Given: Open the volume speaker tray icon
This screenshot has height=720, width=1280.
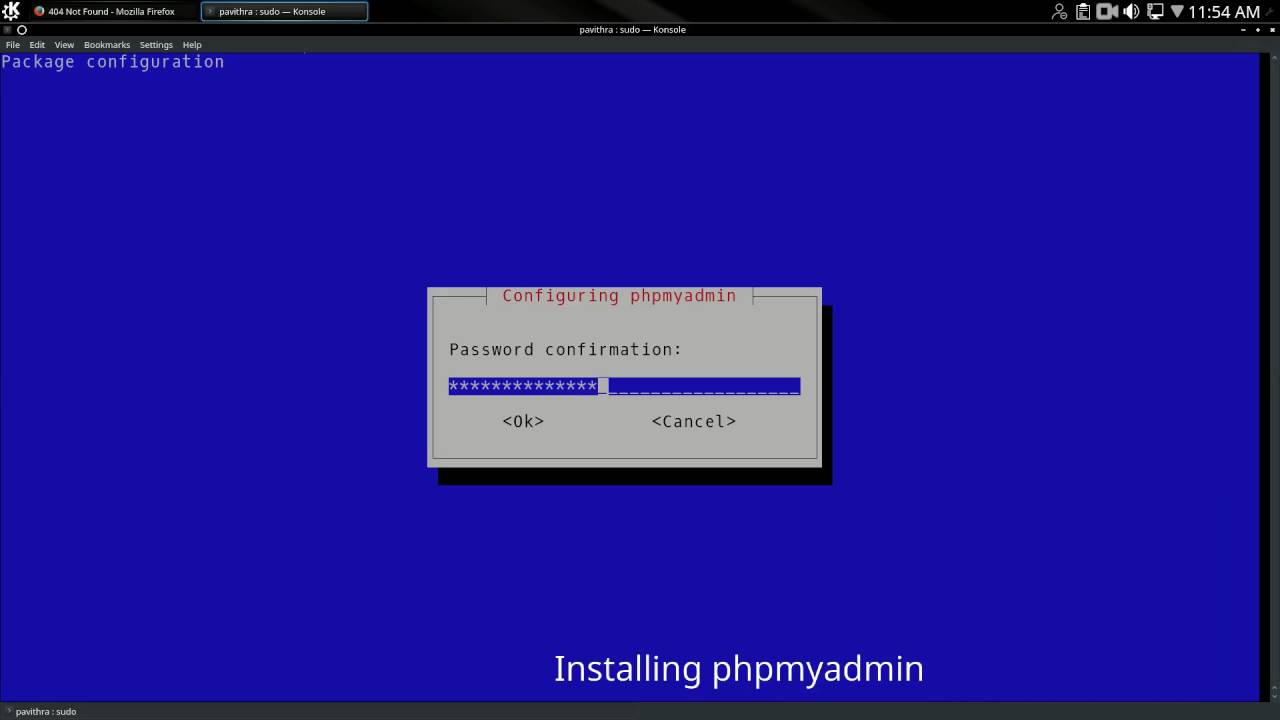Looking at the screenshot, I should tap(1131, 12).
